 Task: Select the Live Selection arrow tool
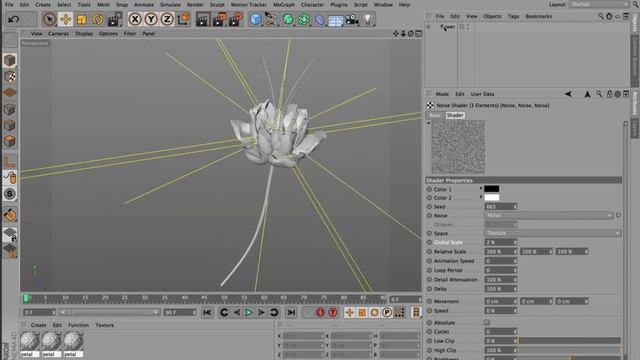coord(49,19)
